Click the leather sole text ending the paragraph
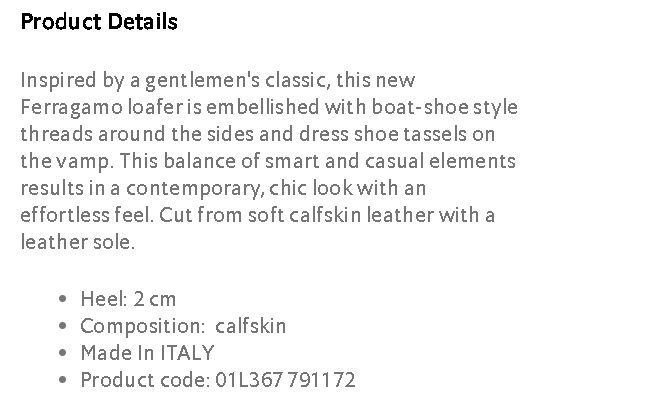The height and width of the screenshot is (412, 661). [x=76, y=242]
